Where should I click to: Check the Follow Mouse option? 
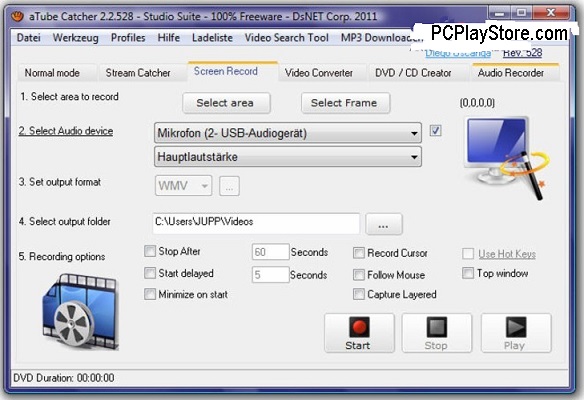(358, 275)
